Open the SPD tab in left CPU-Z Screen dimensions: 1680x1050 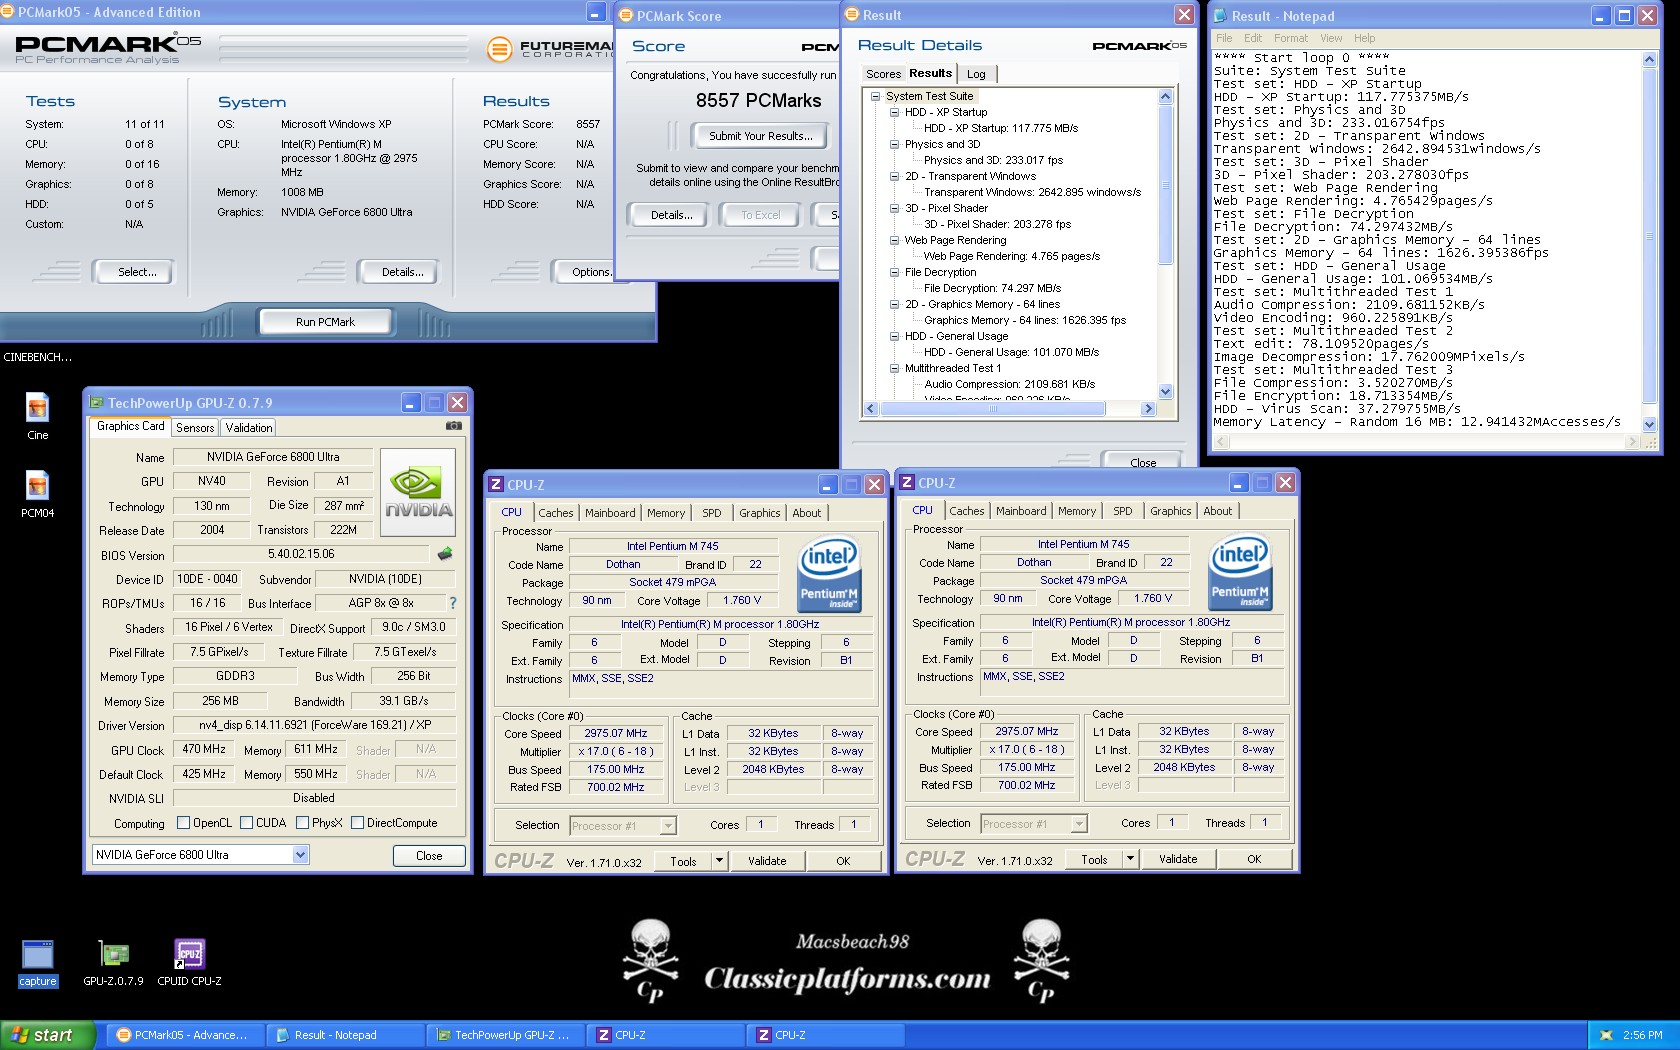click(711, 513)
